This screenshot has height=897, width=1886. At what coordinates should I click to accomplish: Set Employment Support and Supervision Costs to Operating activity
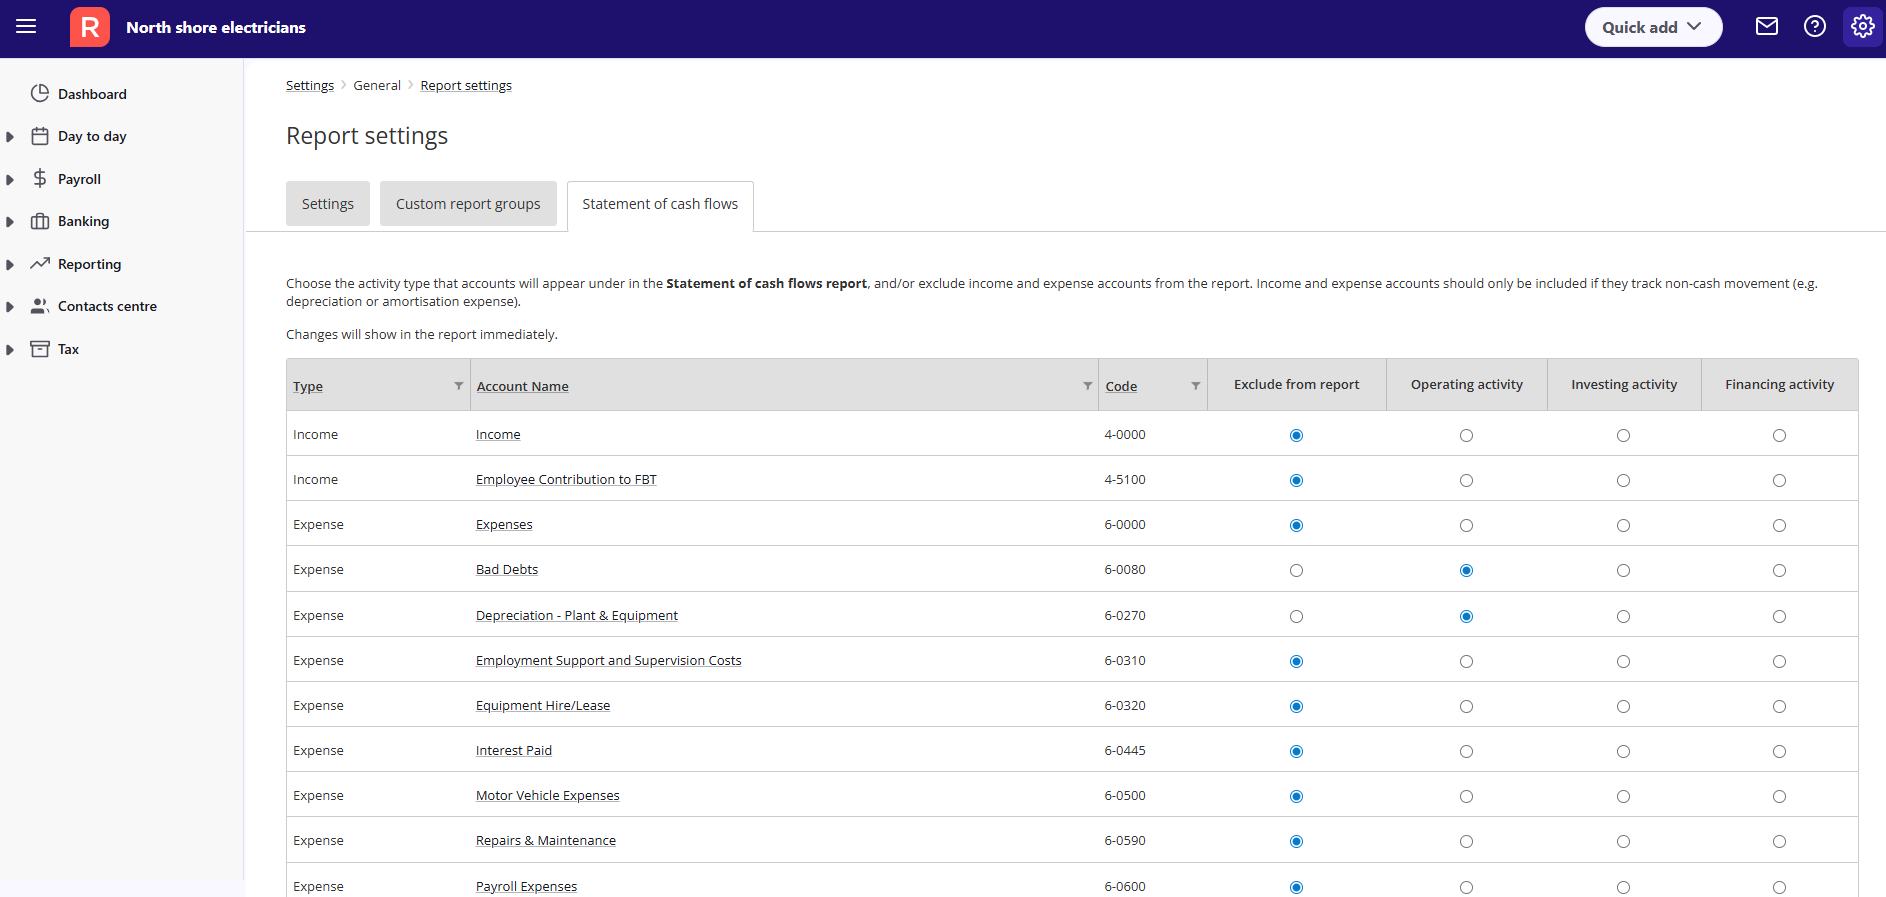[x=1466, y=661]
